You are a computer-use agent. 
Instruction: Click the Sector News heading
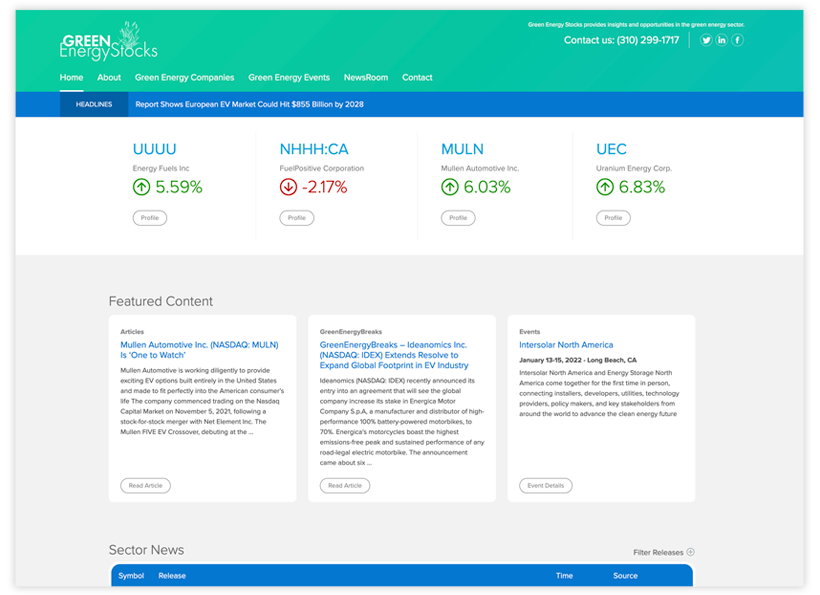[146, 550]
